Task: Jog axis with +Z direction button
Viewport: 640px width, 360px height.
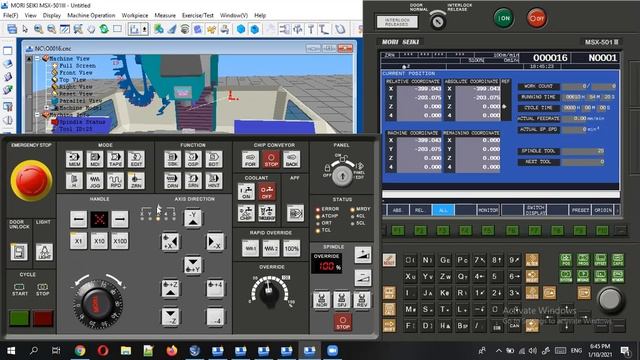Action: (x=170, y=288)
